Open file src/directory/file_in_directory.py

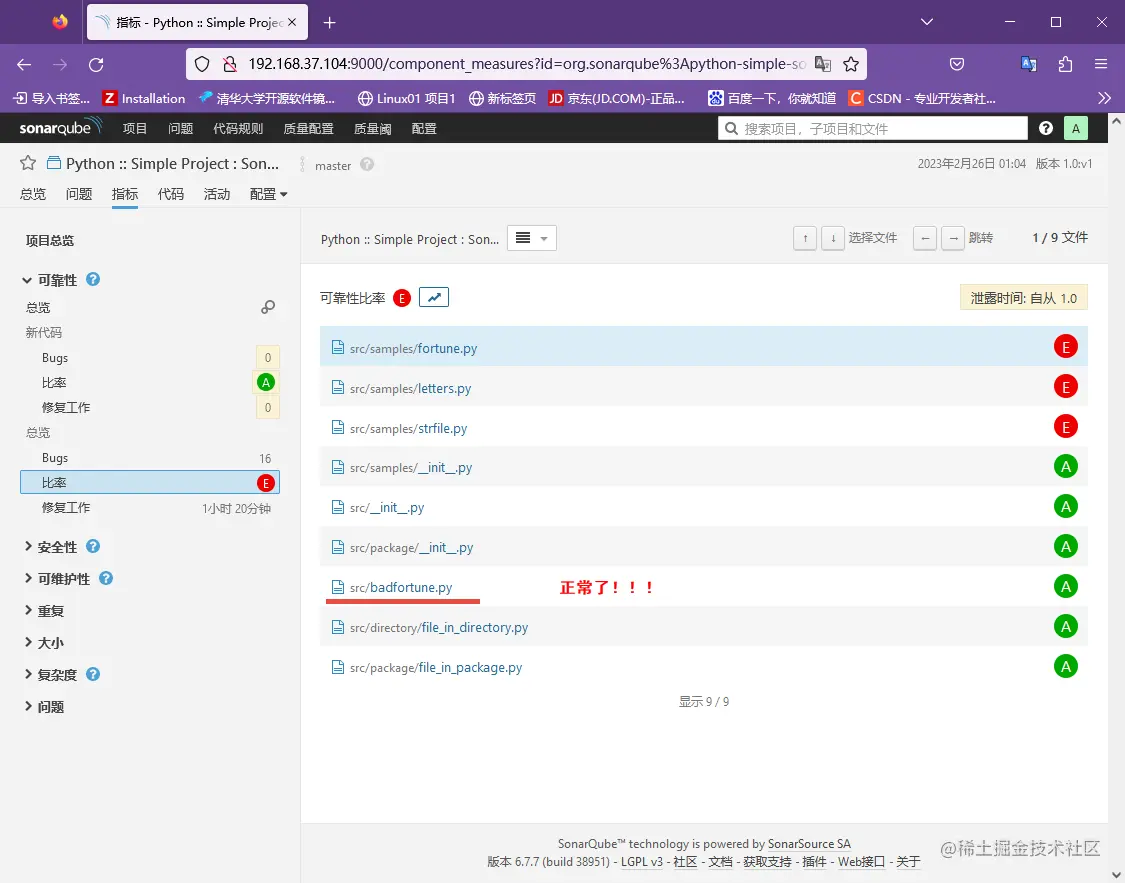[439, 628]
